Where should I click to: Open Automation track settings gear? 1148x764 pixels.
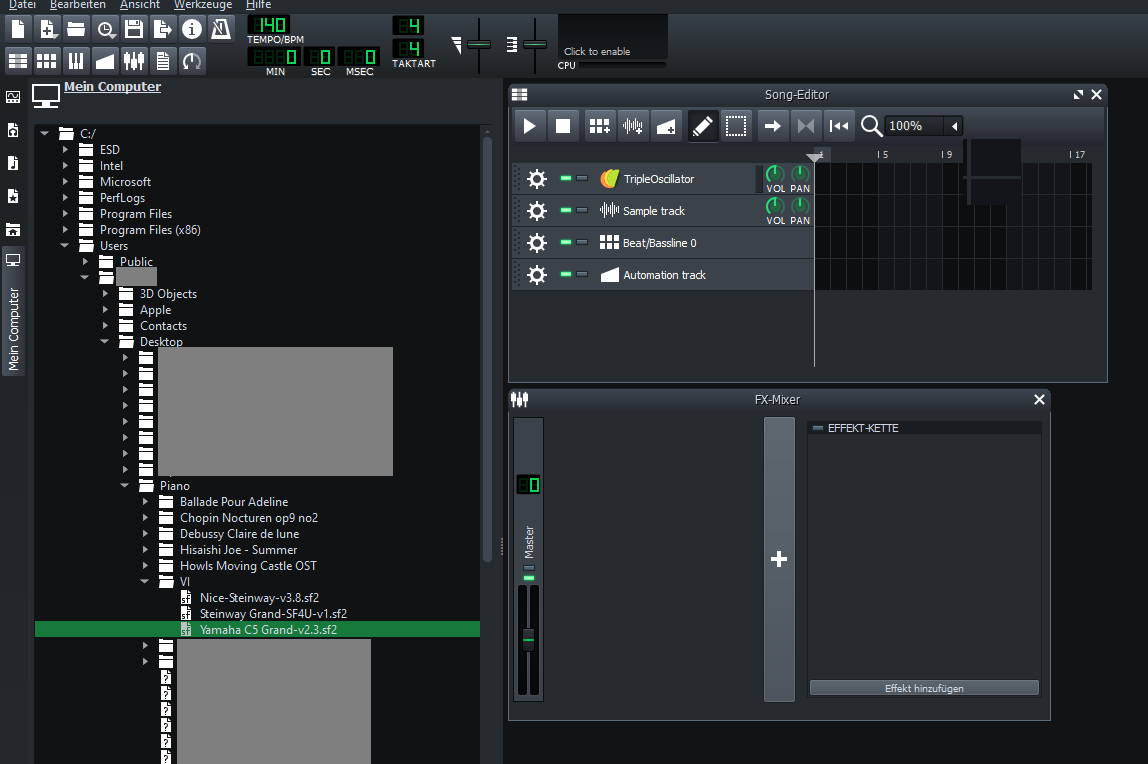(x=537, y=275)
